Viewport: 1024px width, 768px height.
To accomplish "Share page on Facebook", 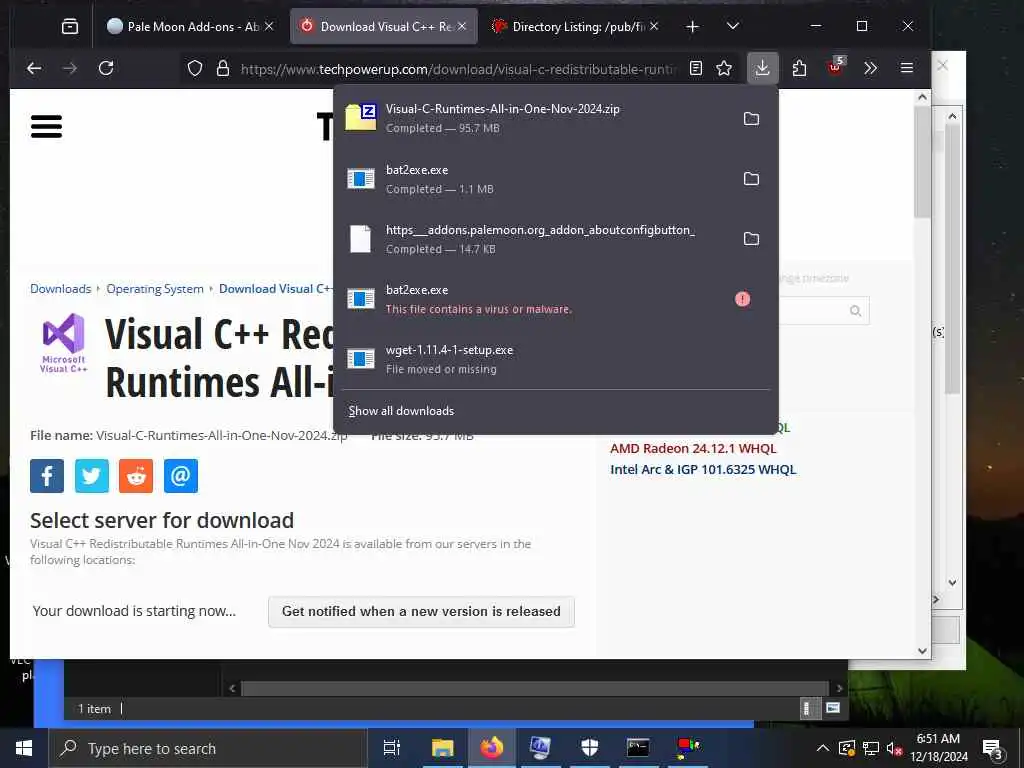I will point(47,475).
